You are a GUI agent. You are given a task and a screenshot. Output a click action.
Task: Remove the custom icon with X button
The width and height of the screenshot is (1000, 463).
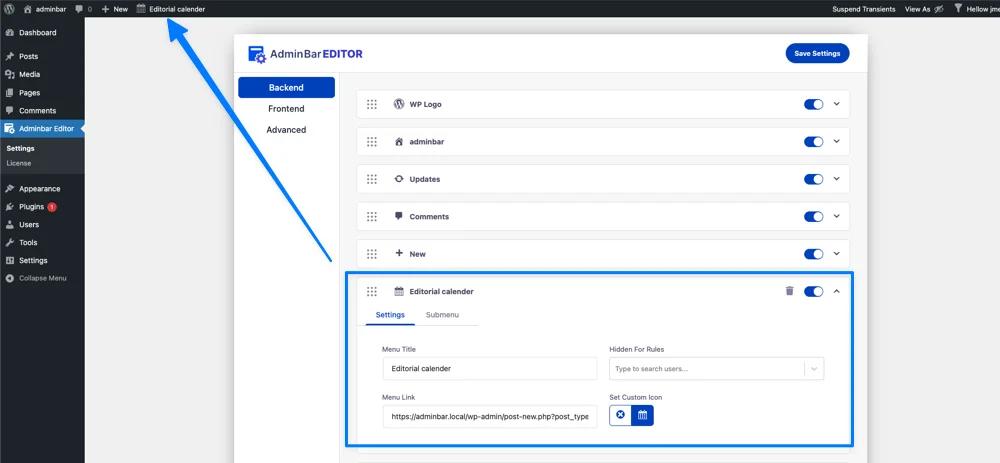[620, 415]
